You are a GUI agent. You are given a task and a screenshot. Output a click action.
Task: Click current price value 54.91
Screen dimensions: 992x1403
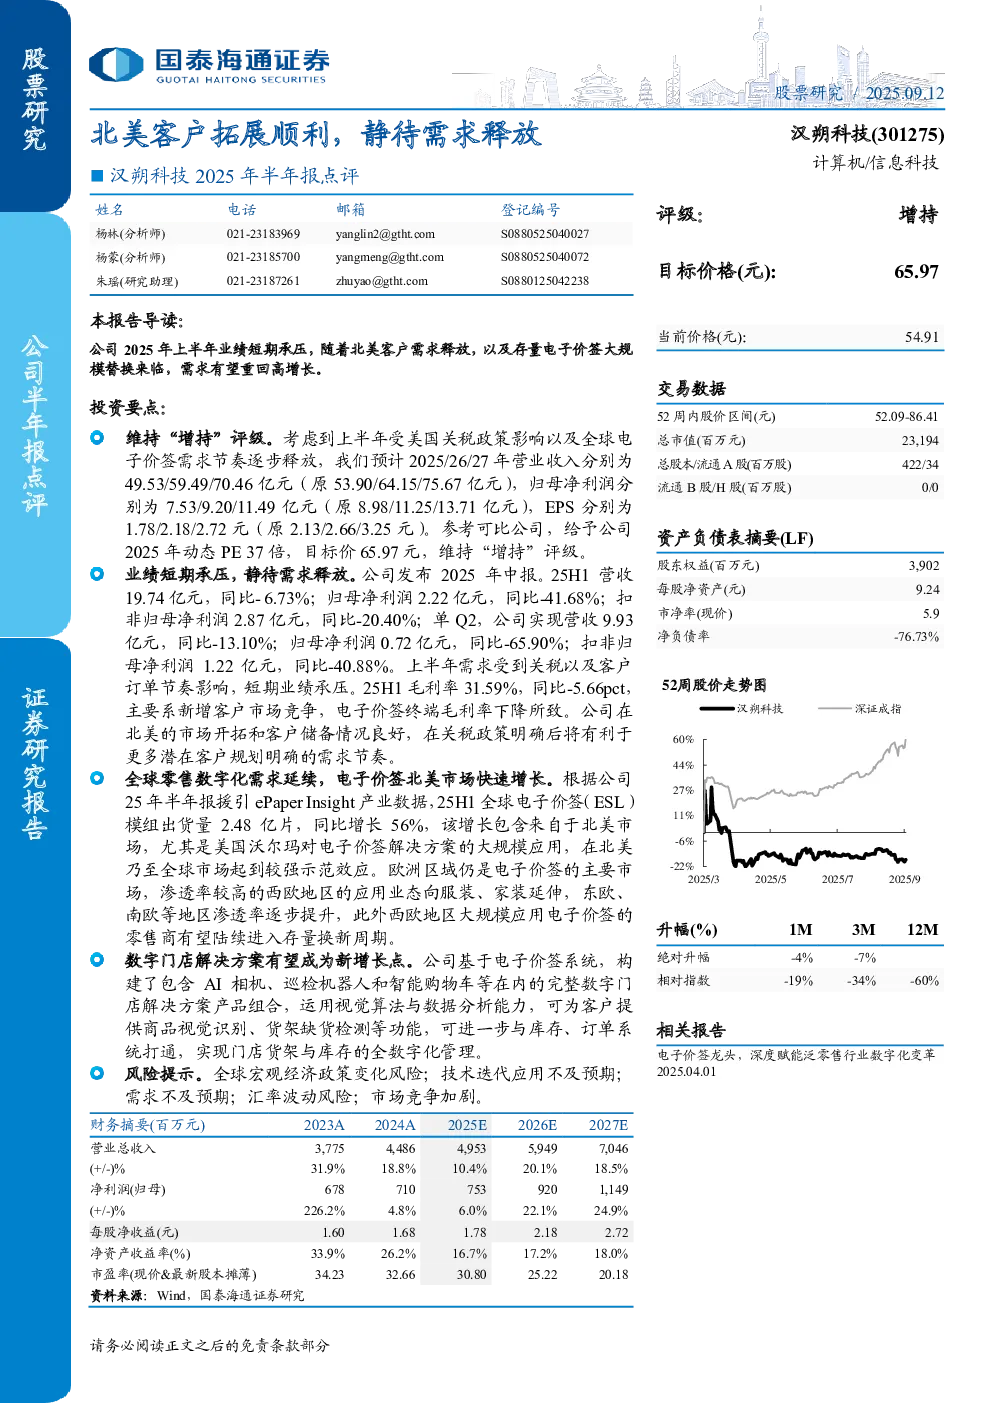(x=922, y=337)
